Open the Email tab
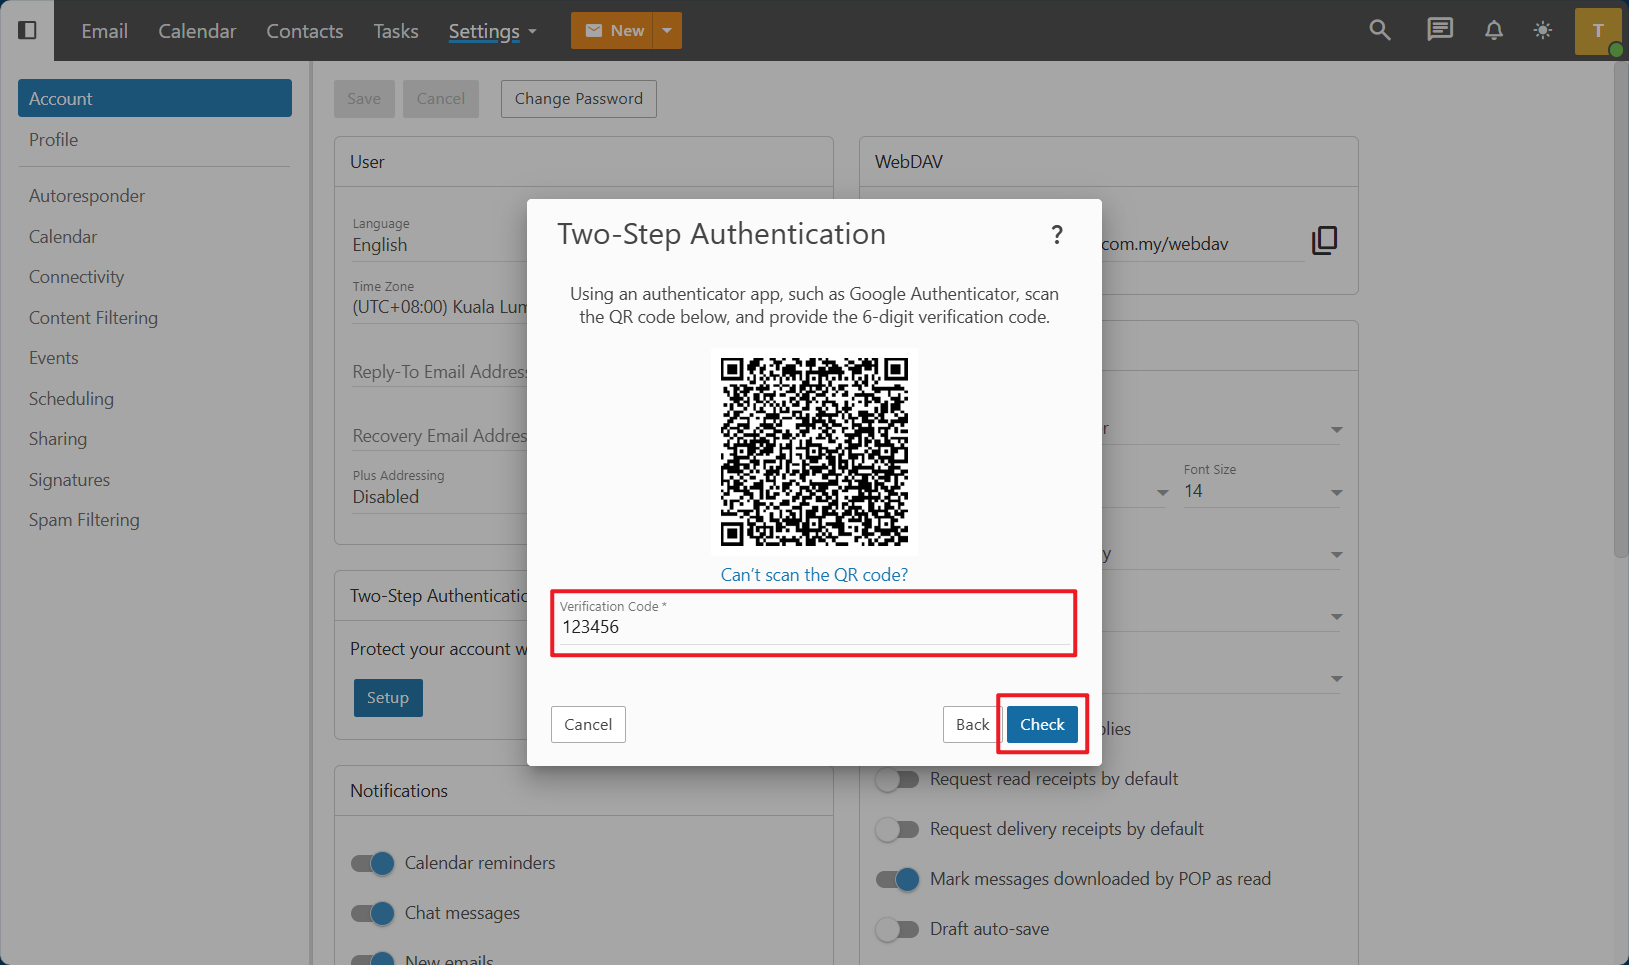 point(104,31)
